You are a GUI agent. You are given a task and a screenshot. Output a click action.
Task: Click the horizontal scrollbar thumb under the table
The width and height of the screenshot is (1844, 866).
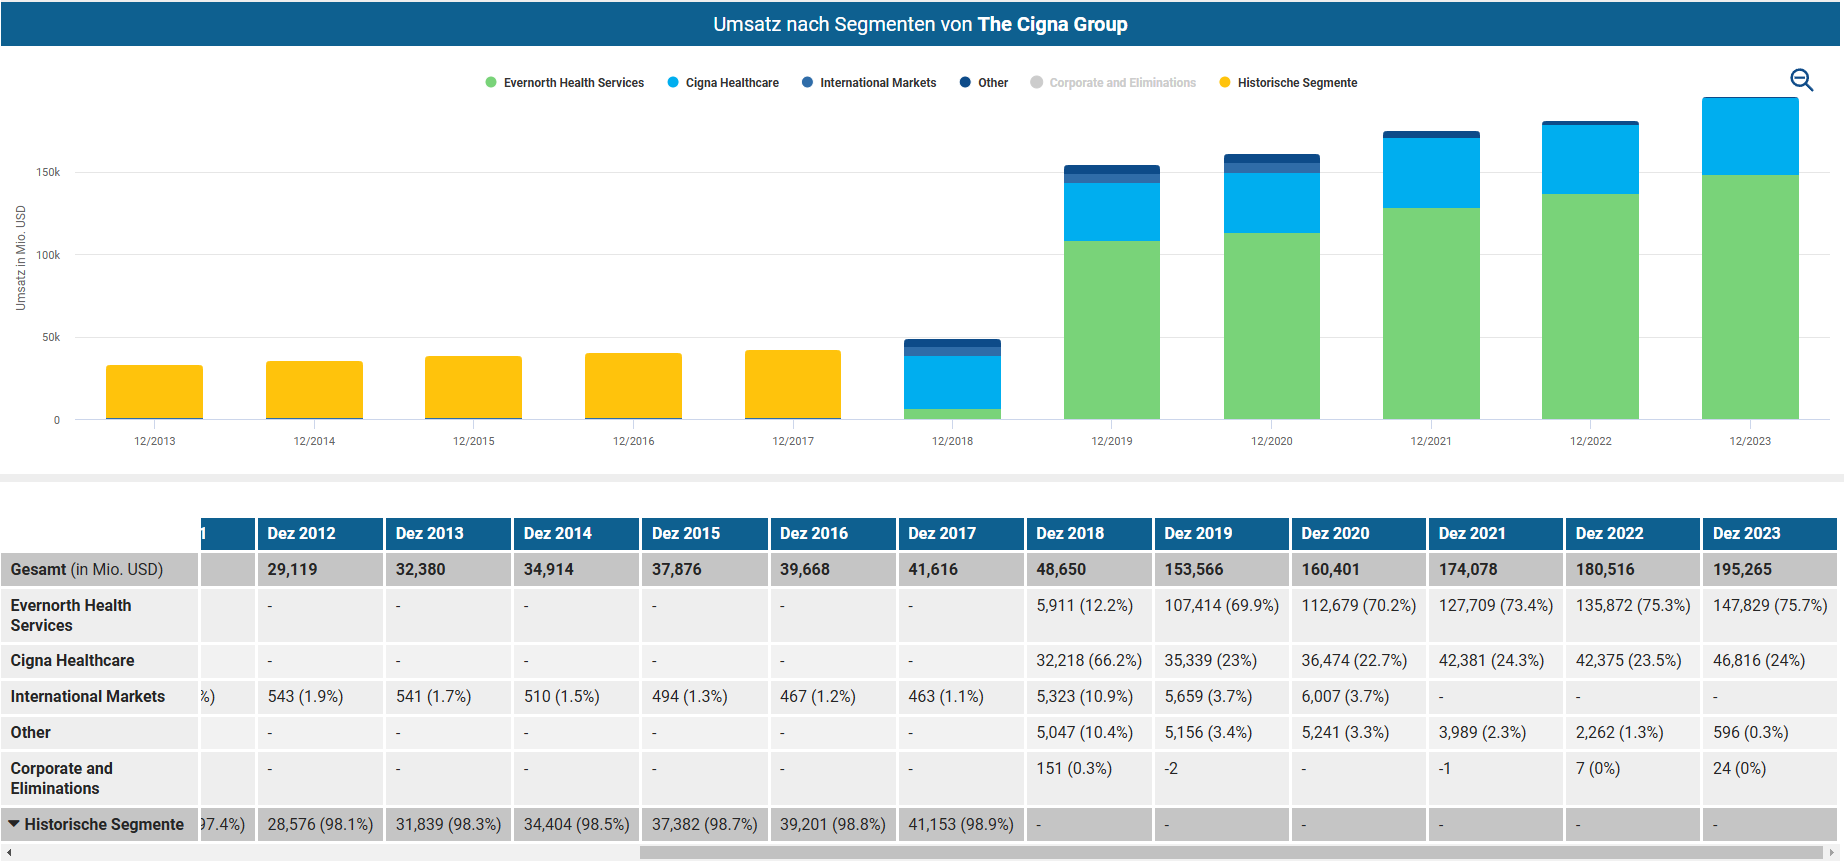[x=1230, y=853]
